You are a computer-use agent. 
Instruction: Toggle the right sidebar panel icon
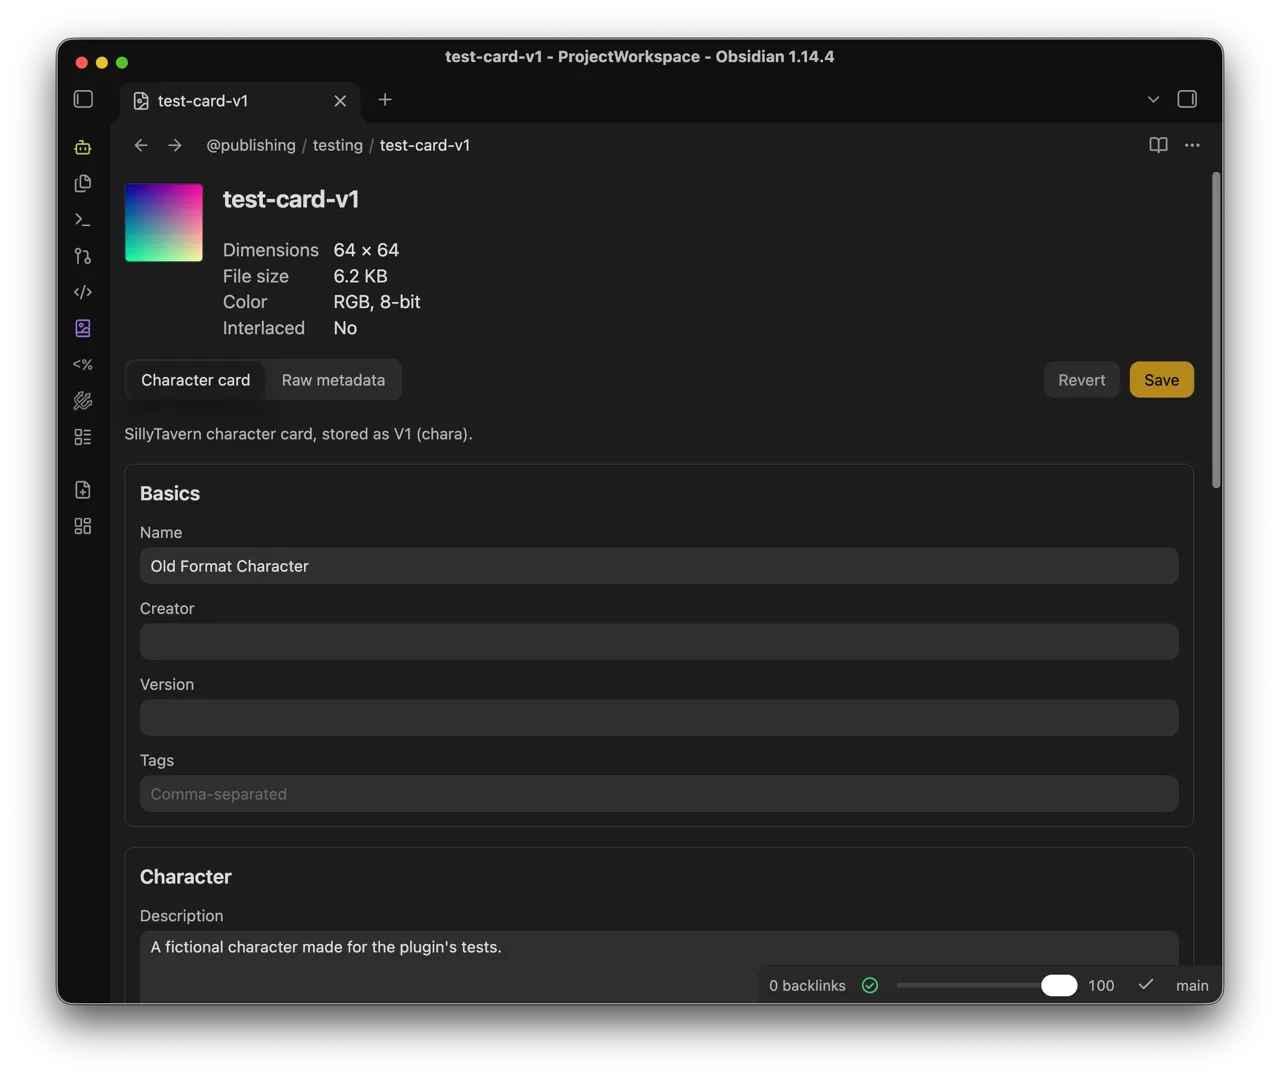pos(1187,99)
